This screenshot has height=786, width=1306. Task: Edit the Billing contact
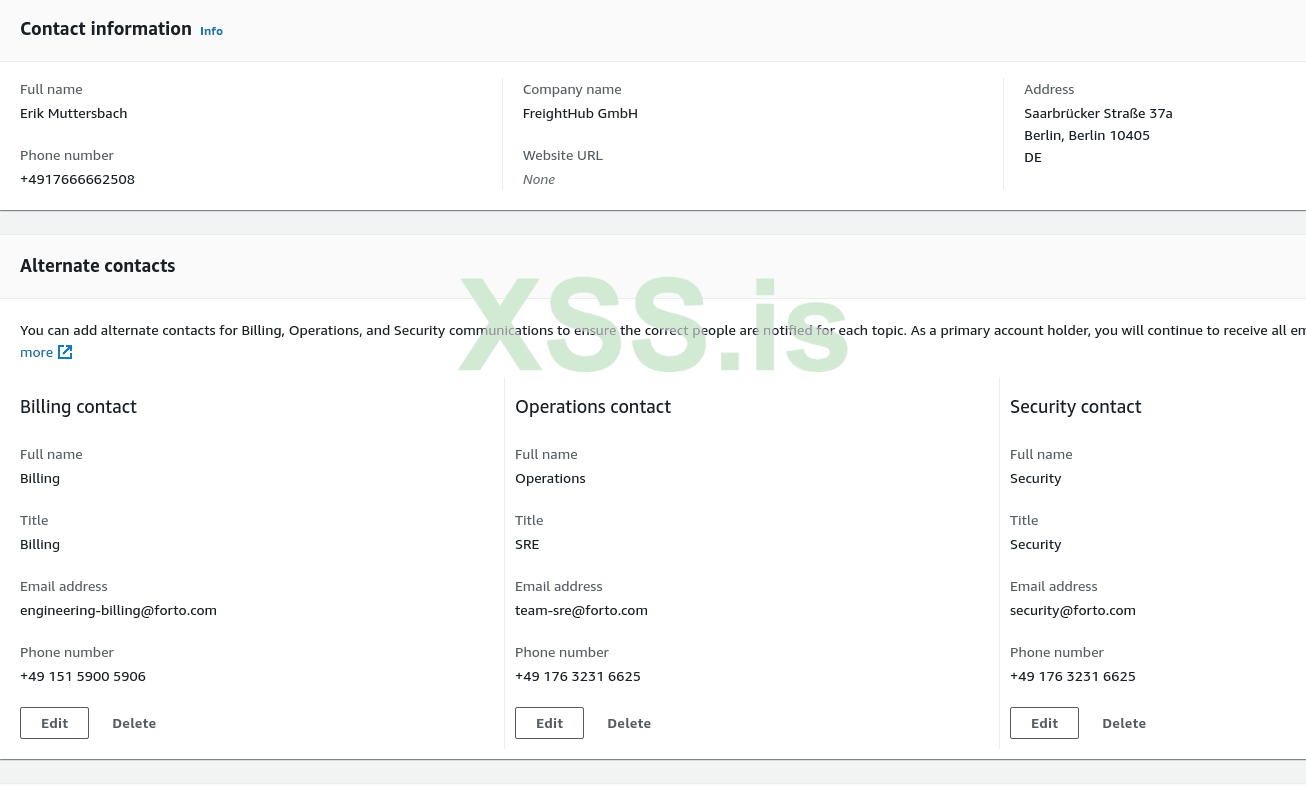(x=54, y=723)
